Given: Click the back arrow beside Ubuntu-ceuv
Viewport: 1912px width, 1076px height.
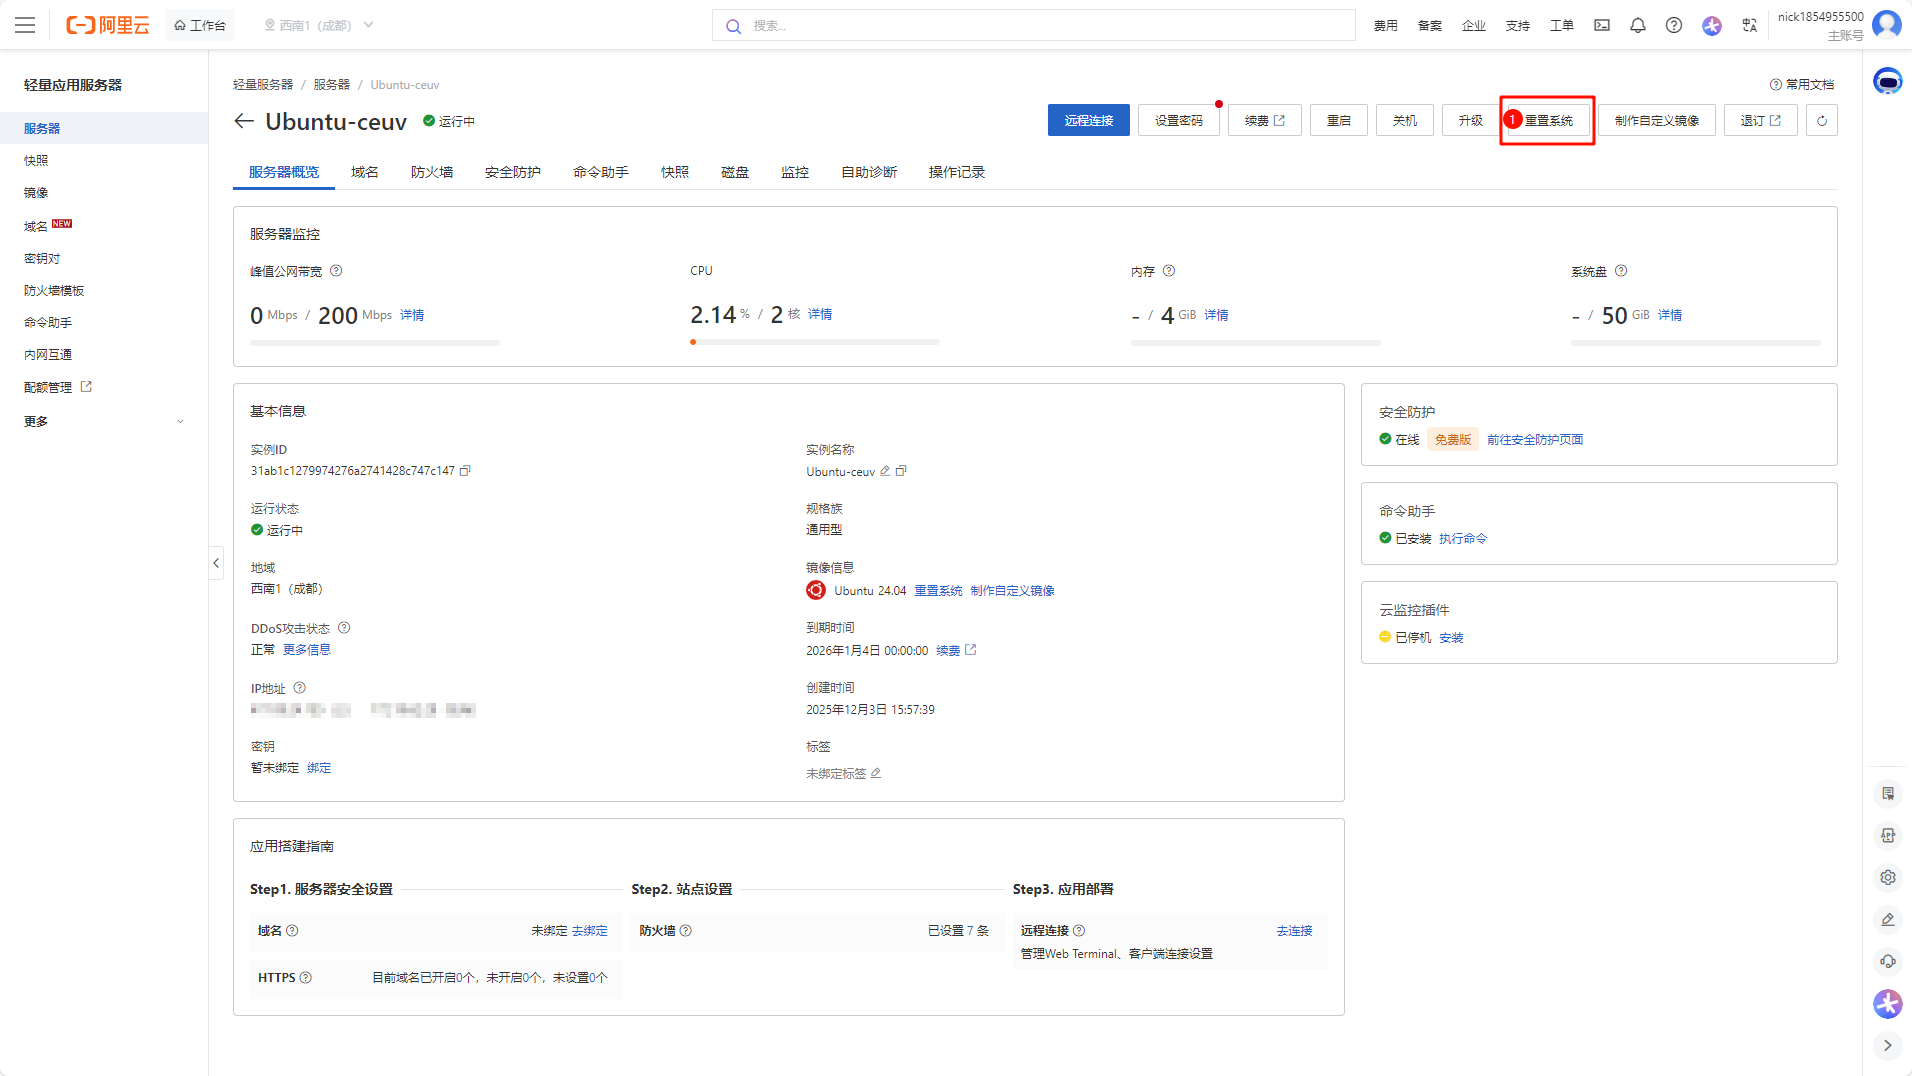Looking at the screenshot, I should (243, 121).
